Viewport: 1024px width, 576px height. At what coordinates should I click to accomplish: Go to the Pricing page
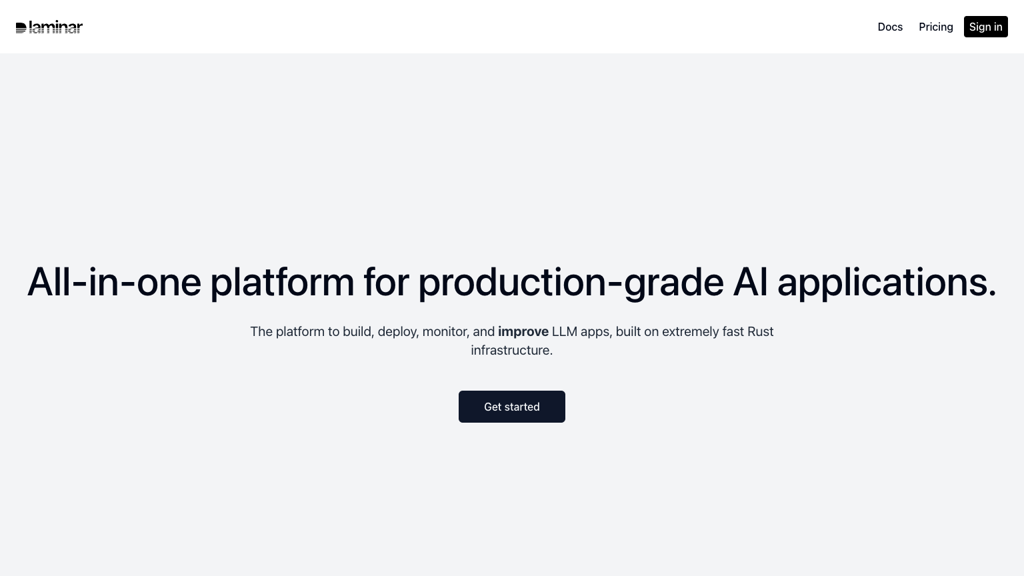pyautogui.click(x=936, y=27)
